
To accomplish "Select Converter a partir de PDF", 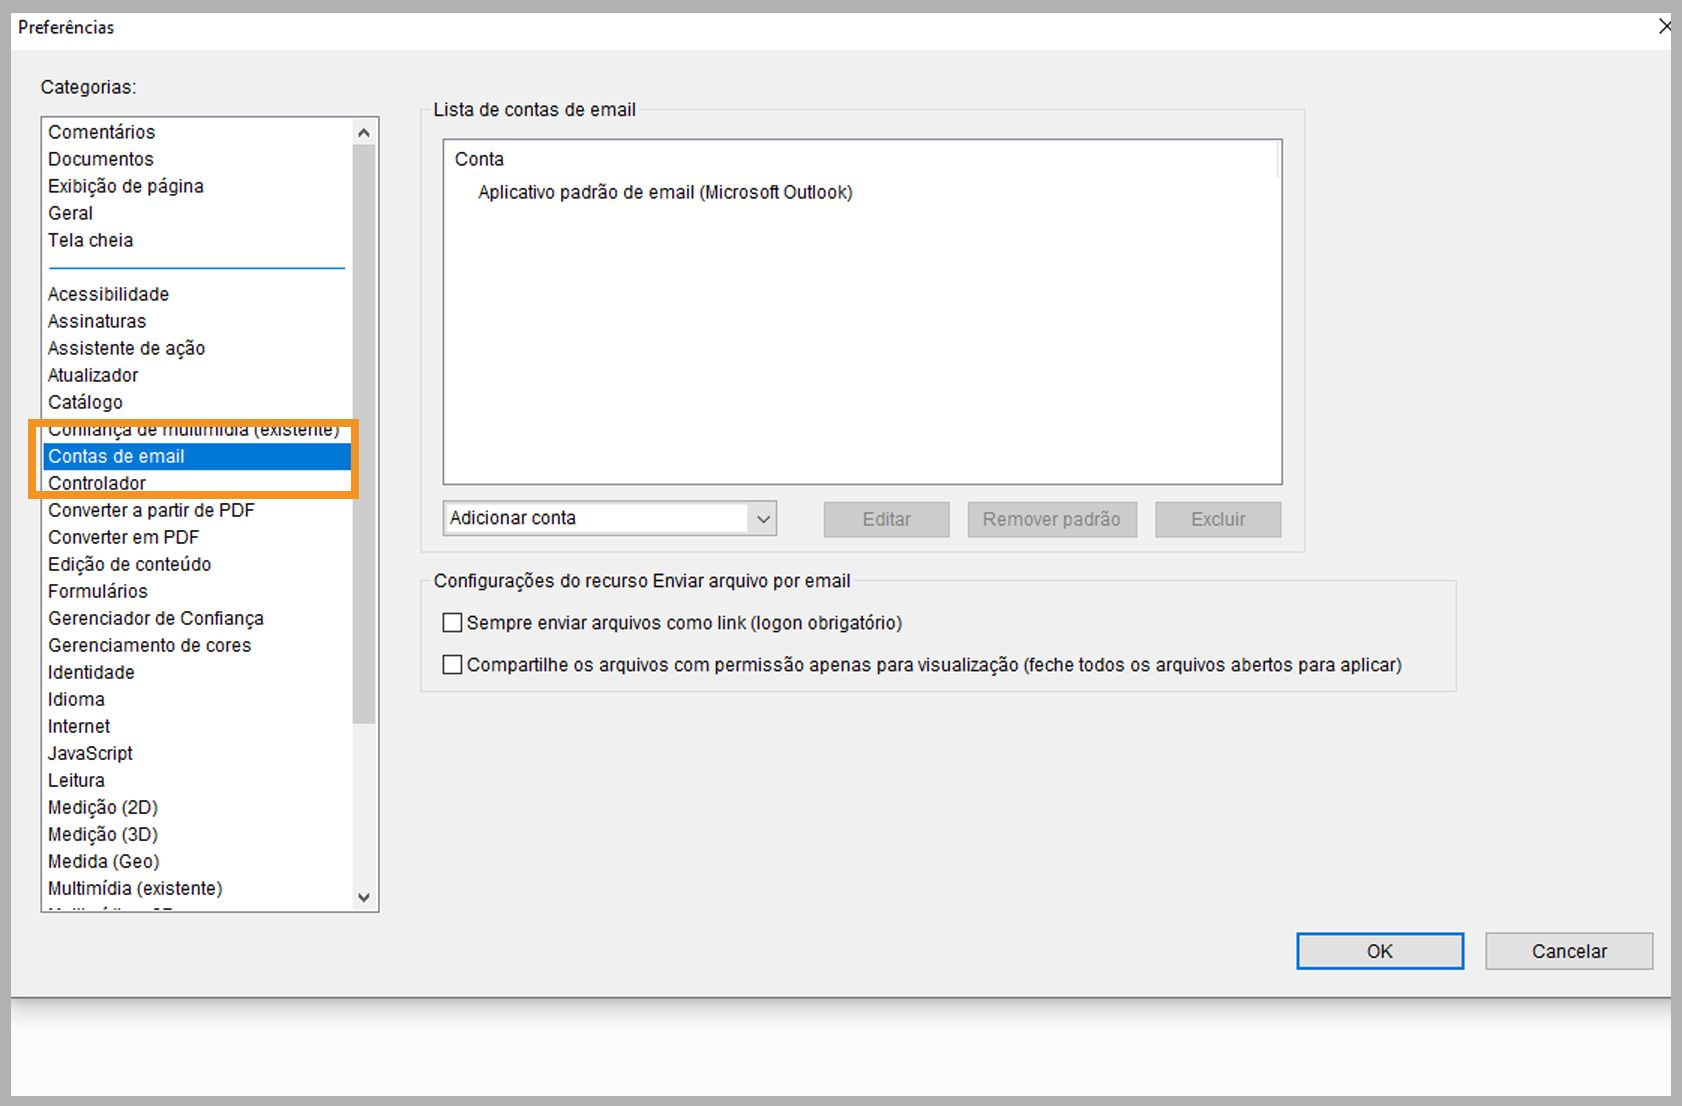I will 151,510.
